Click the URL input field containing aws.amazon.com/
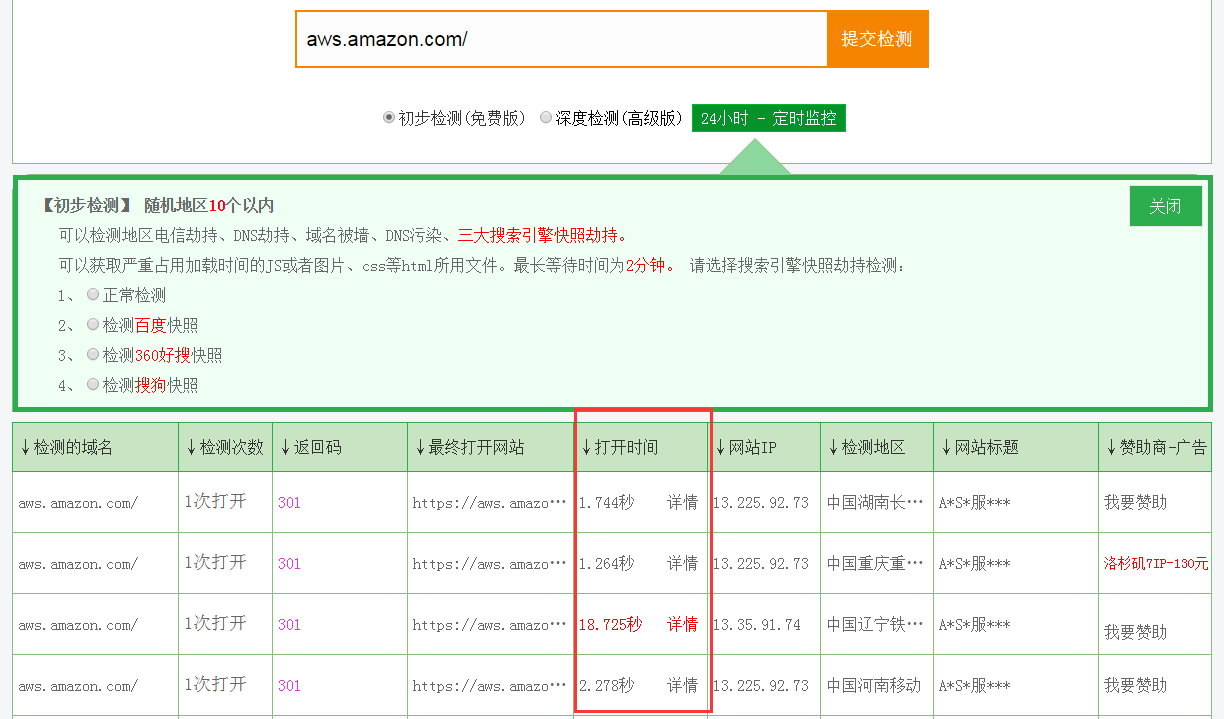The width and height of the screenshot is (1224, 719). 562,39
